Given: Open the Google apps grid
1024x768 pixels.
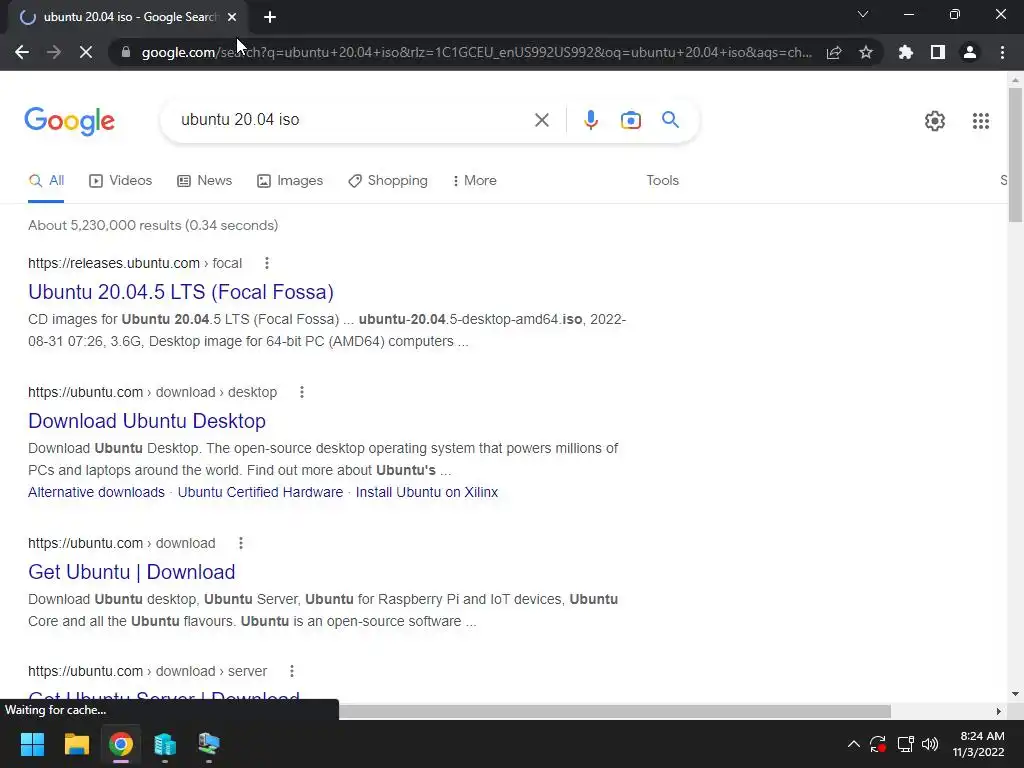Looking at the screenshot, I should pyautogui.click(x=980, y=121).
